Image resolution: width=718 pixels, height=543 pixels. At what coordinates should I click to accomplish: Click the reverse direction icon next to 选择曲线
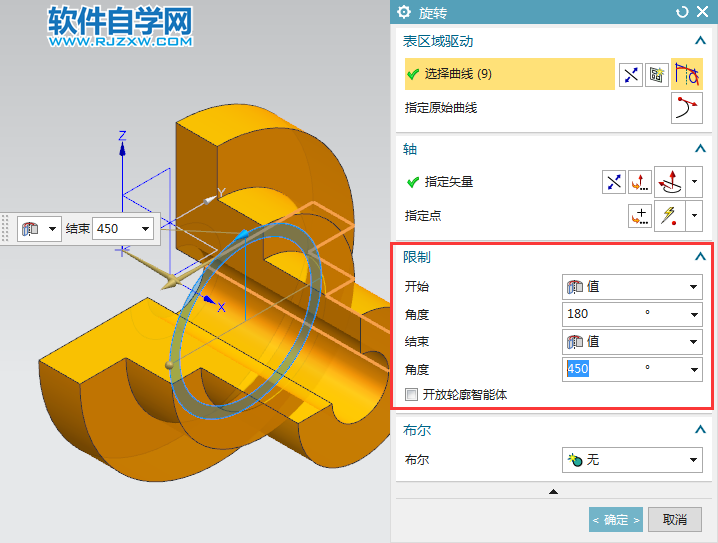point(631,75)
